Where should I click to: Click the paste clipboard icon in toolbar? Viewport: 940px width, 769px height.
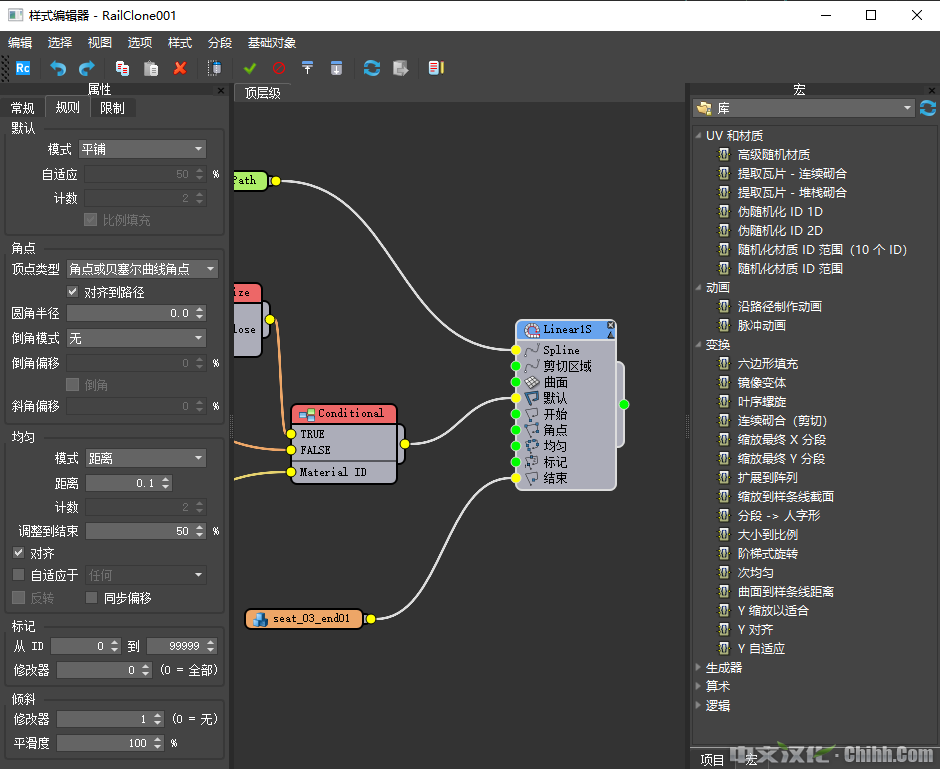pyautogui.click(x=151, y=68)
